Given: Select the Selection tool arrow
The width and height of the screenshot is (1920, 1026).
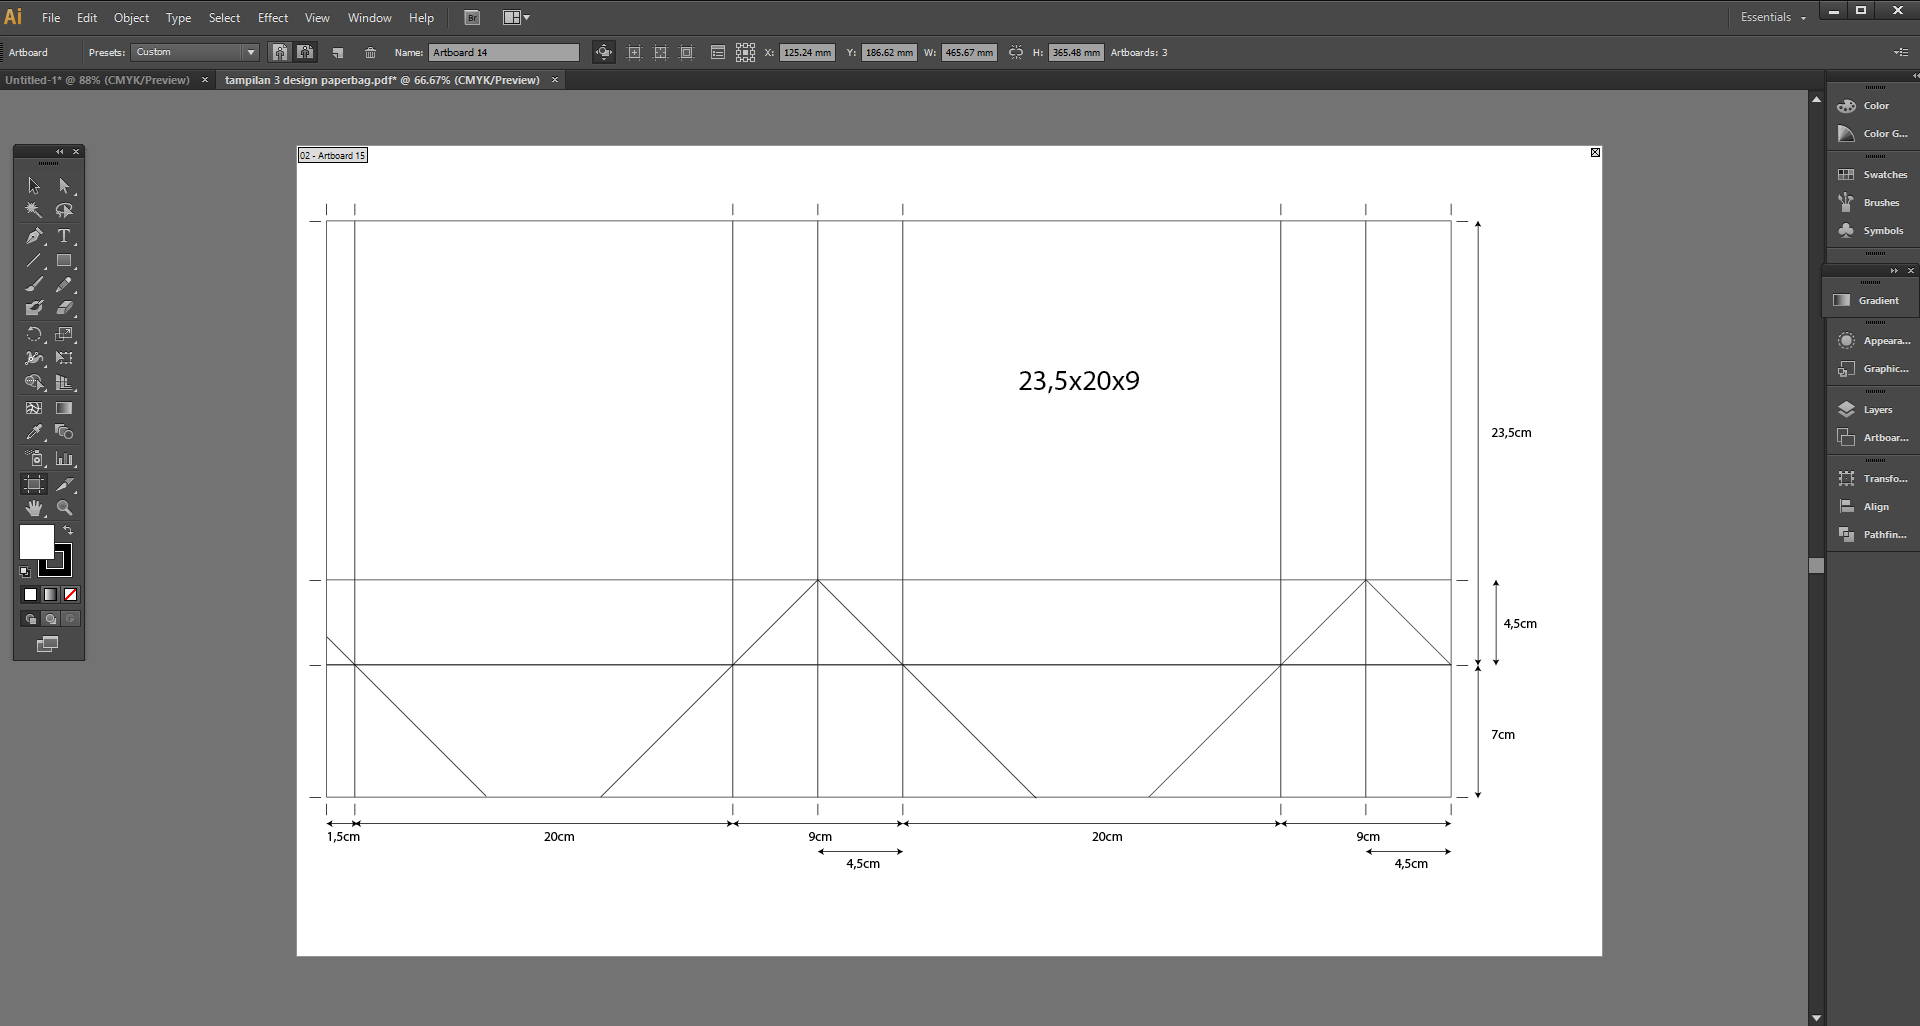Looking at the screenshot, I should pos(34,186).
